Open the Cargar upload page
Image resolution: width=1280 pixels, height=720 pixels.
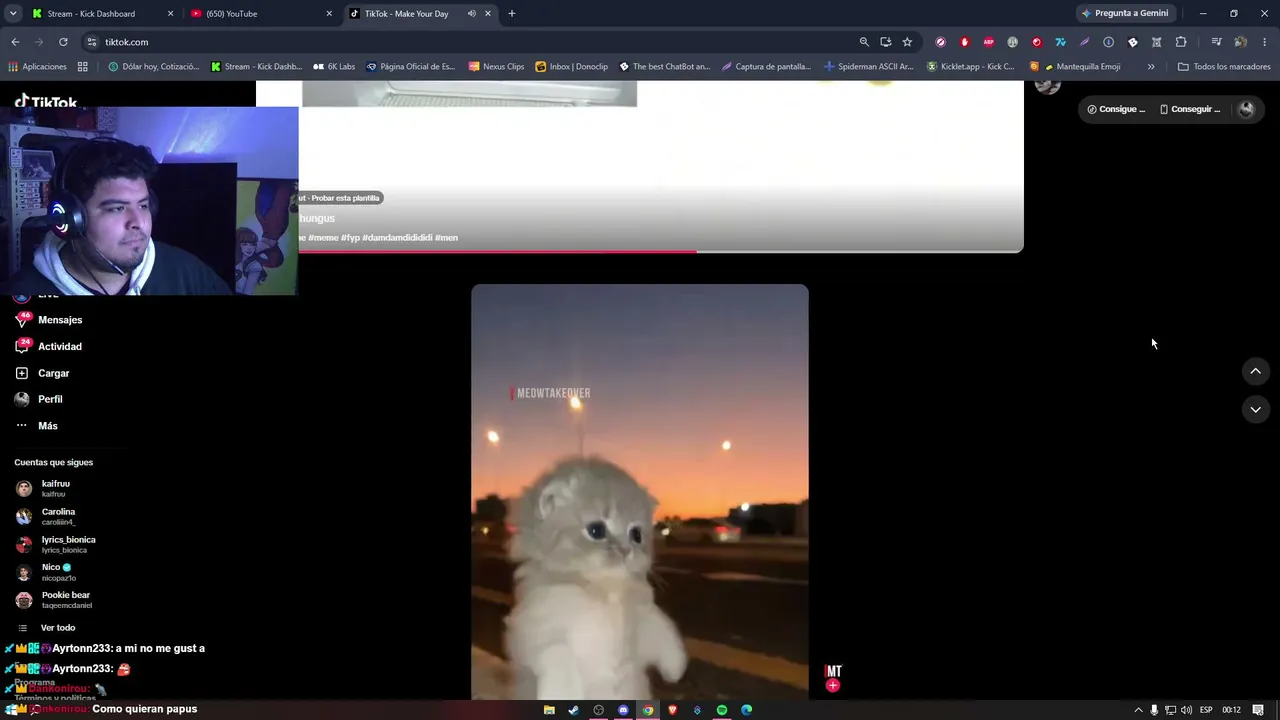click(43, 373)
